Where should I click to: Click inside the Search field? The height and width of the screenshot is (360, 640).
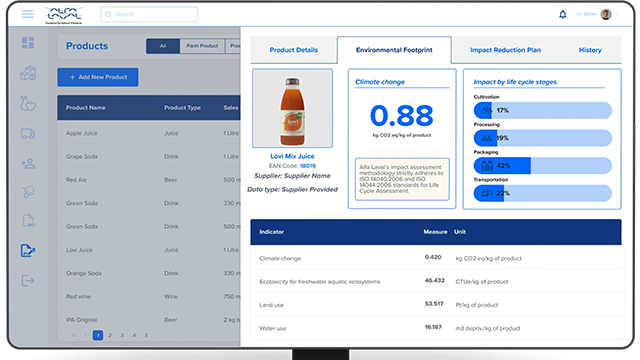(149, 14)
